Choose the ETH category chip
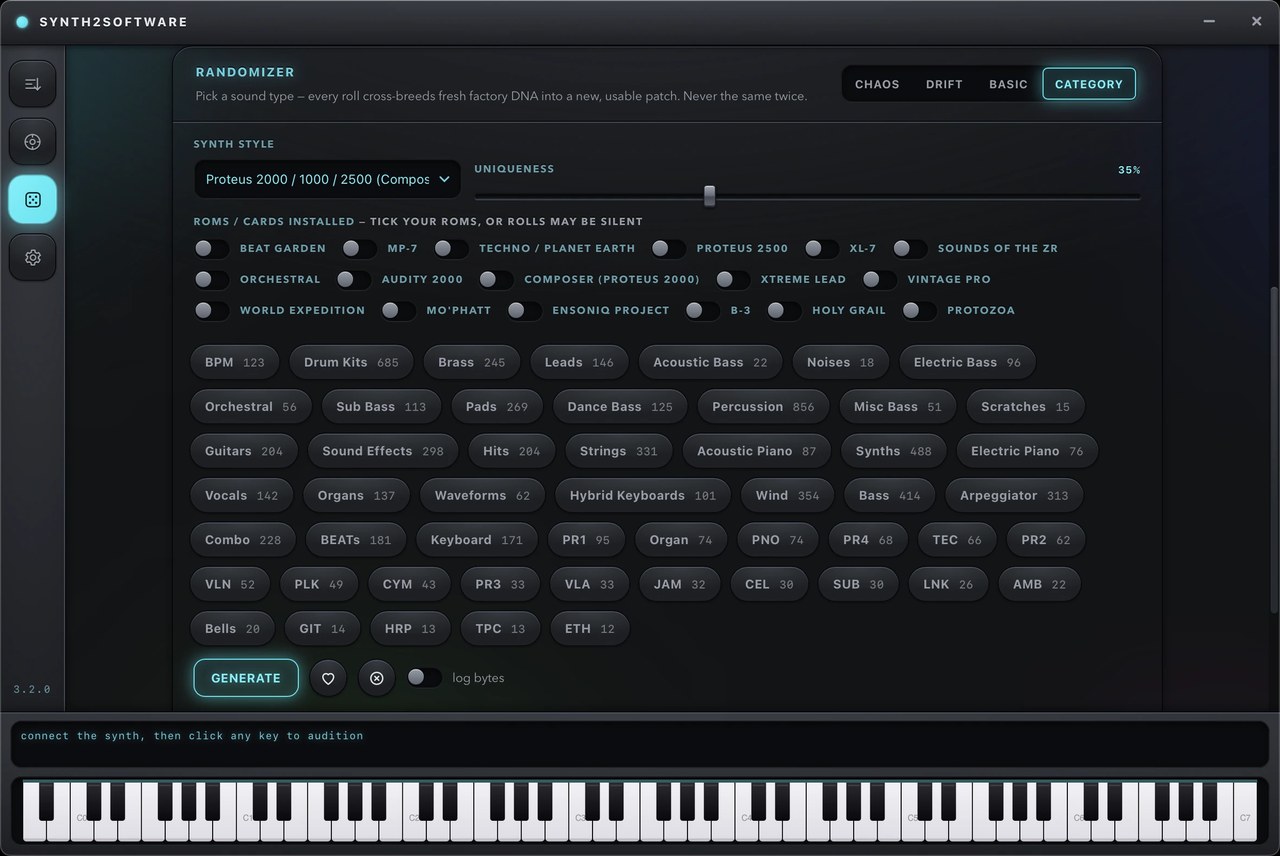 (x=590, y=629)
